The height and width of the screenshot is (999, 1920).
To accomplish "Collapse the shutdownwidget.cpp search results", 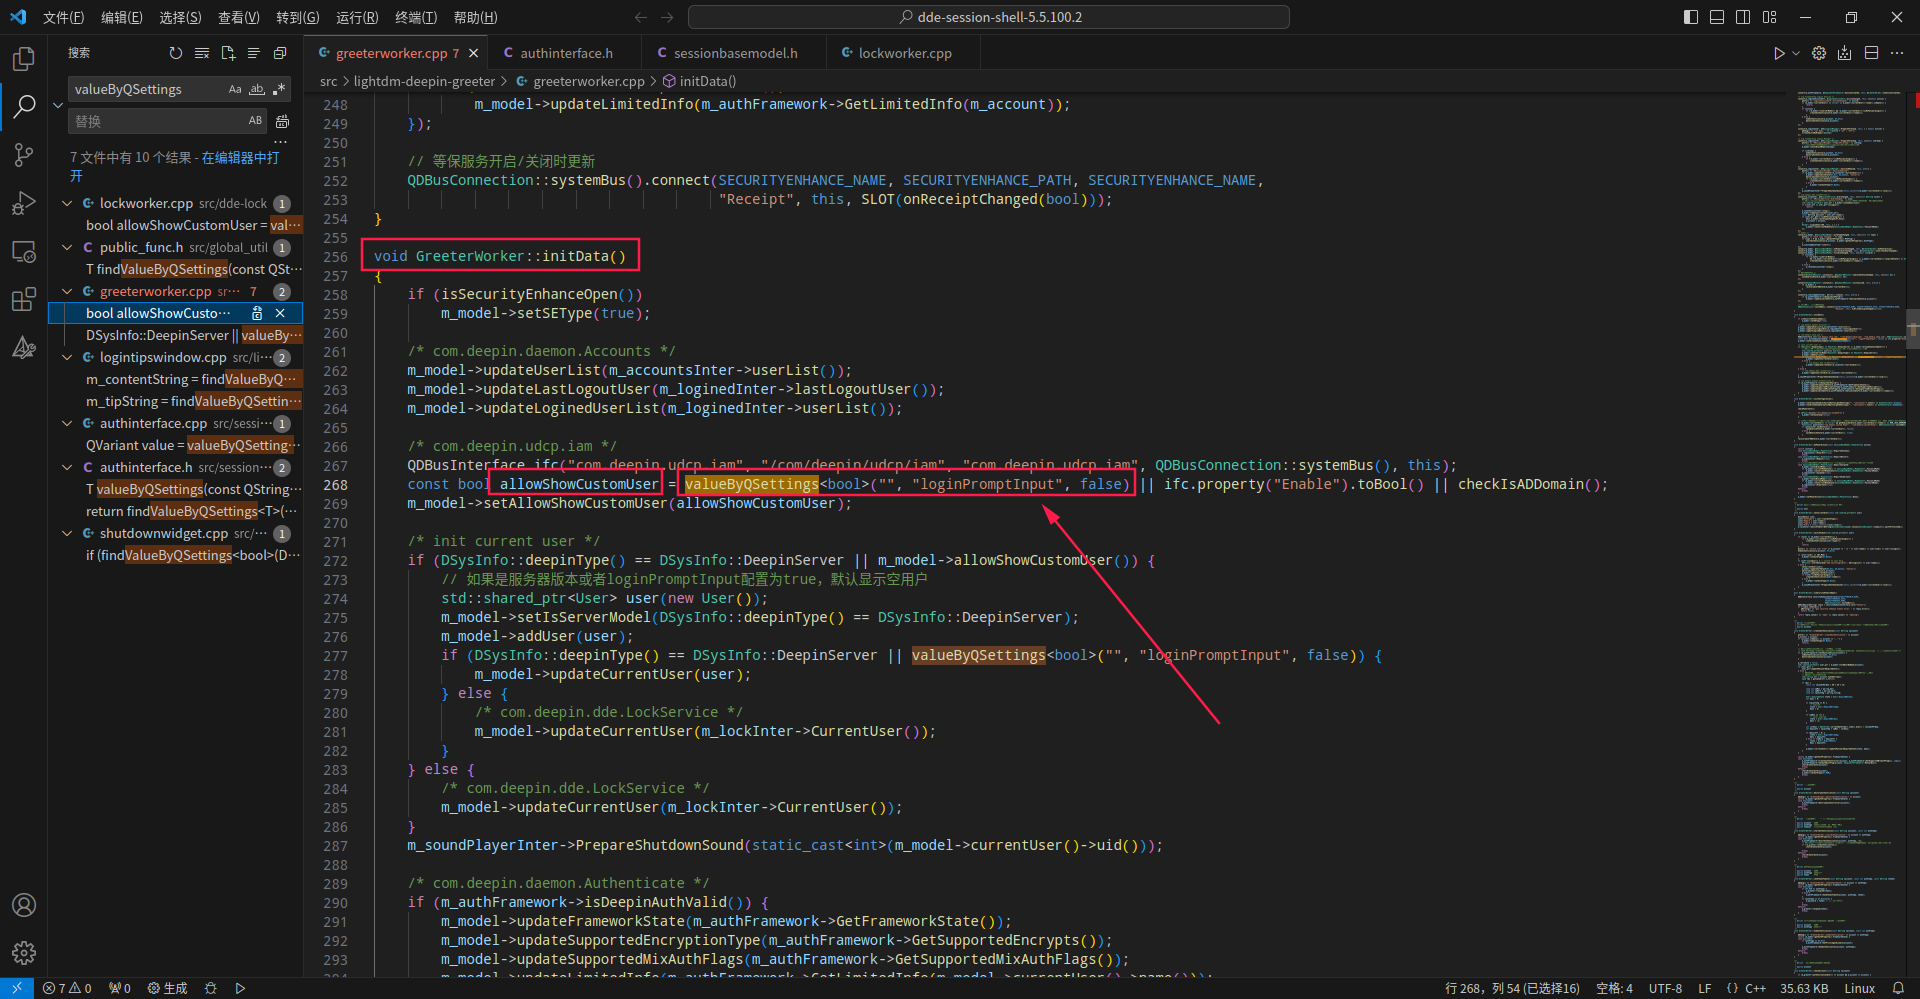I will [x=67, y=533].
